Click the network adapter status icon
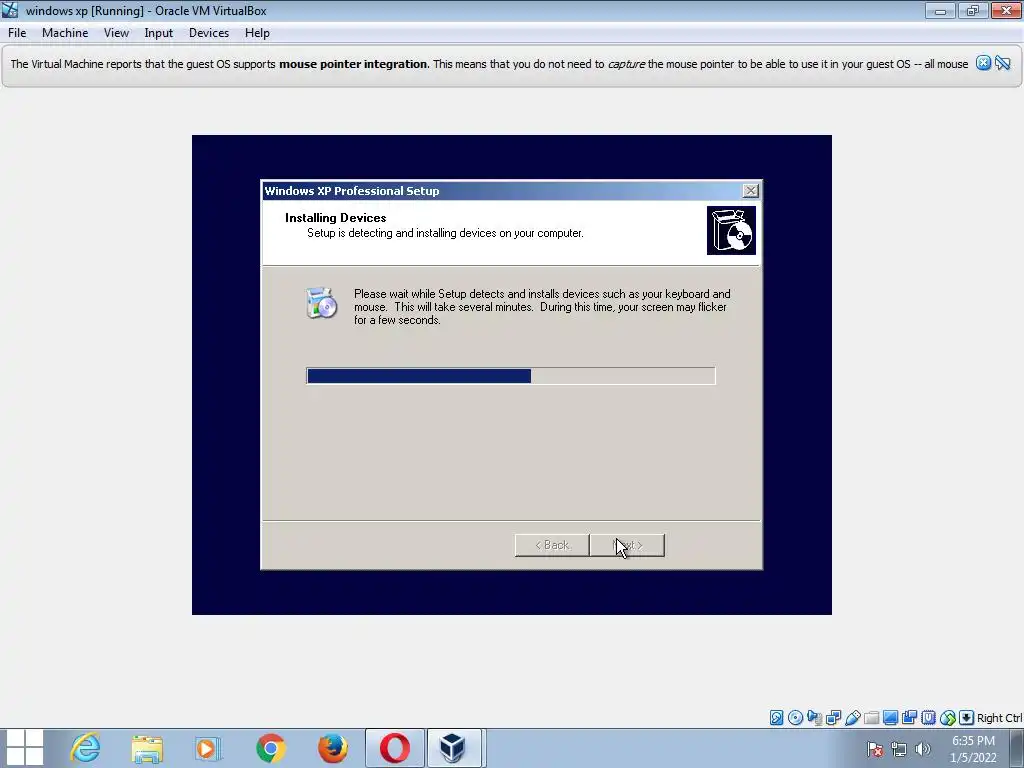Image resolution: width=1024 pixels, height=768 pixels. pyautogui.click(x=833, y=718)
